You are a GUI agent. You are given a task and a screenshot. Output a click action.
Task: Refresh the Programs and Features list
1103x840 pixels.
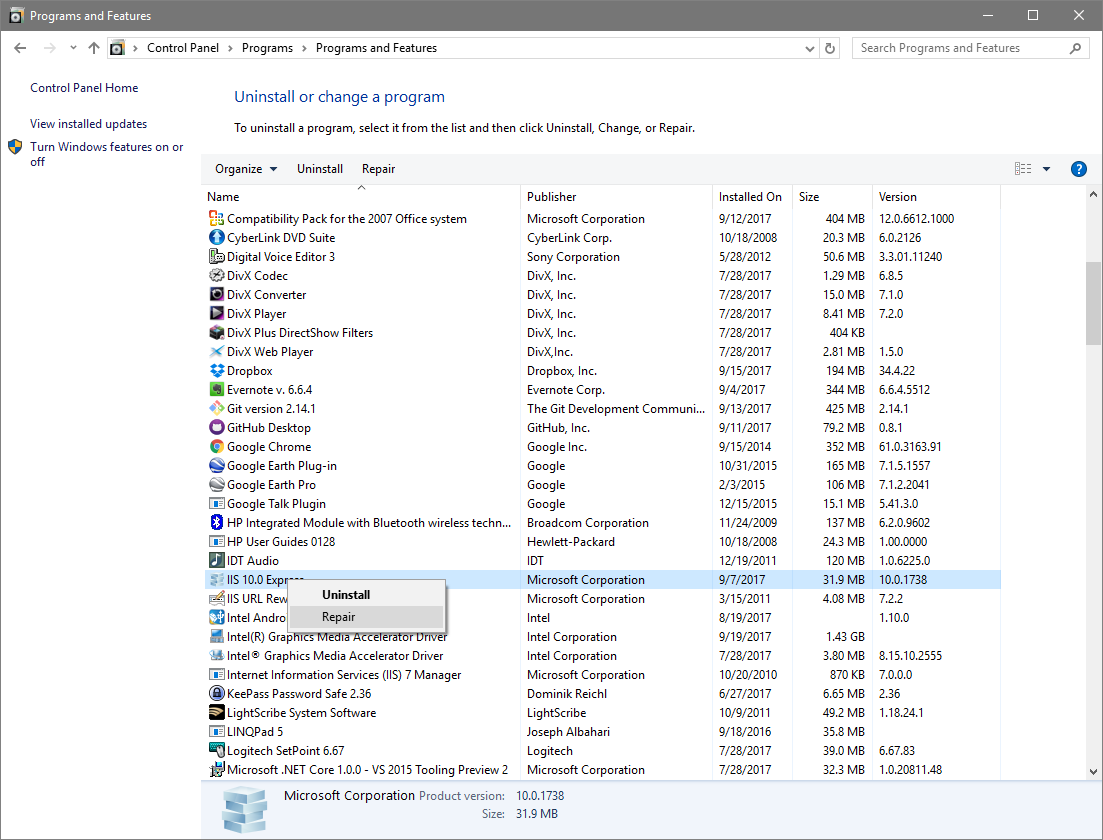click(830, 48)
